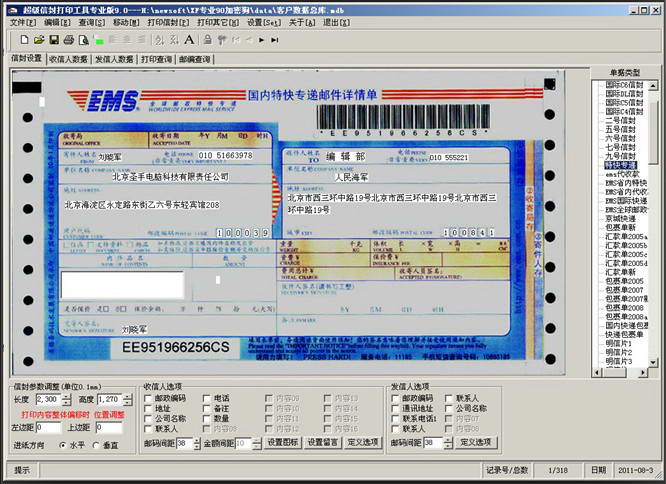
Task: Switch to the 打印查询 tab
Action: point(156,59)
